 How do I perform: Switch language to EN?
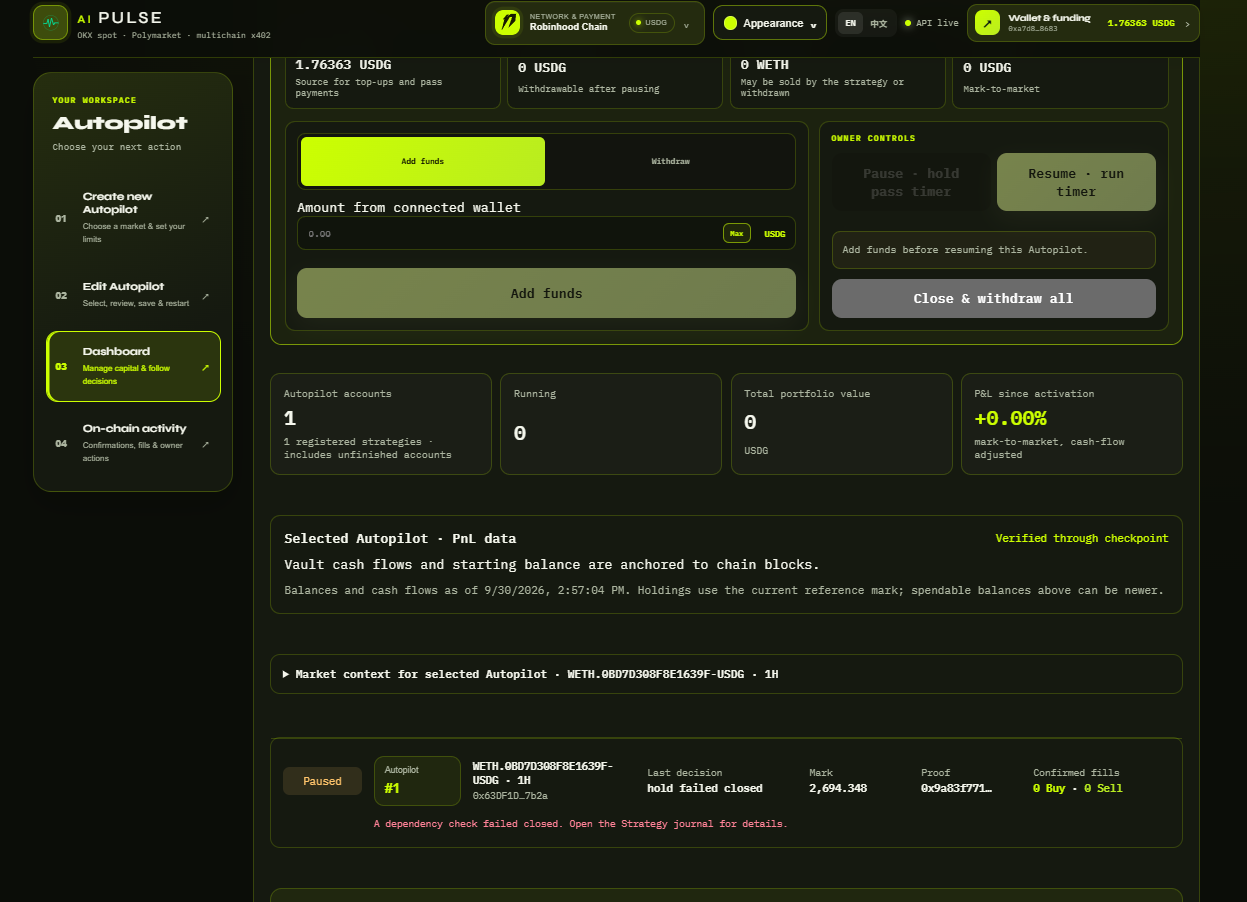[850, 23]
